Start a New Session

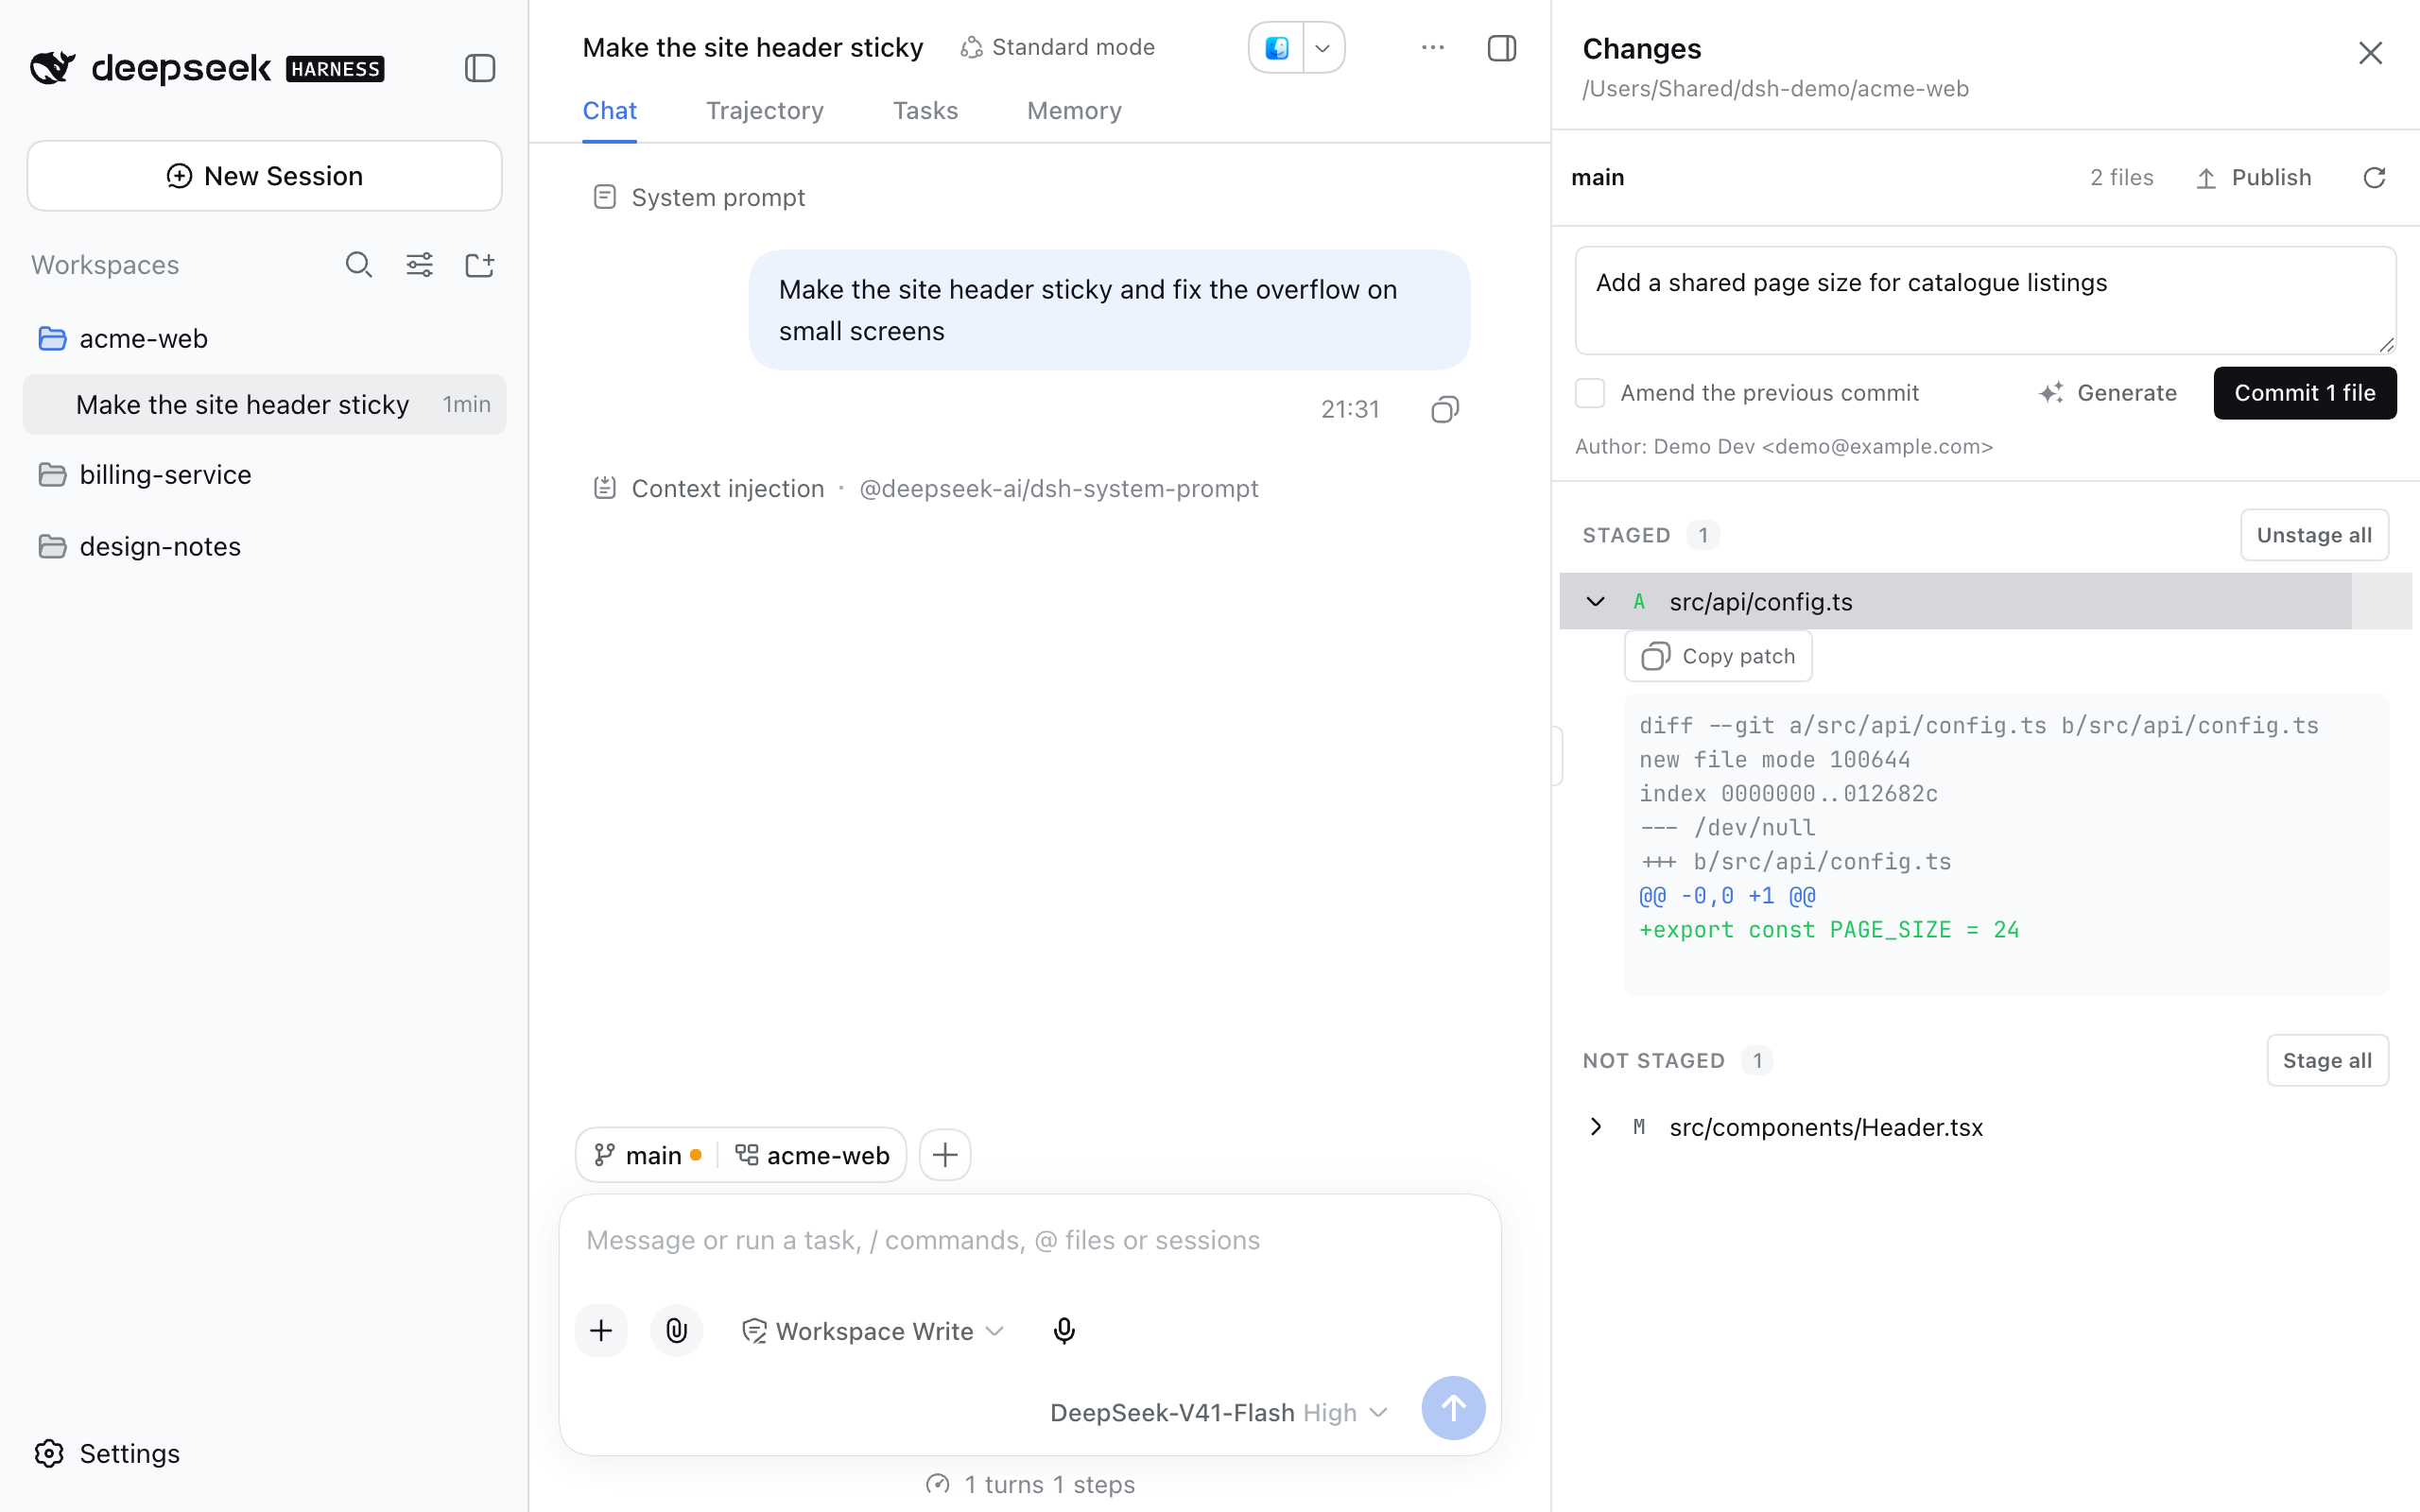coord(264,176)
